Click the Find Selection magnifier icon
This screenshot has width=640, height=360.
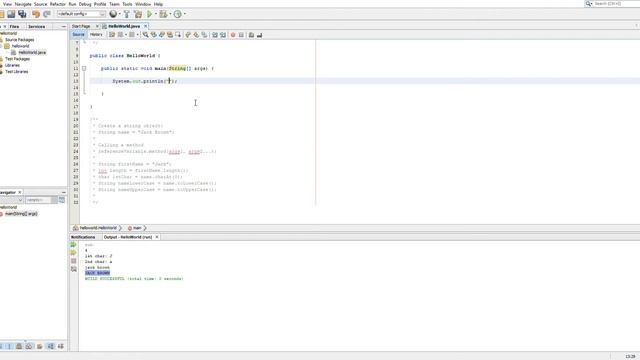coord(145,35)
